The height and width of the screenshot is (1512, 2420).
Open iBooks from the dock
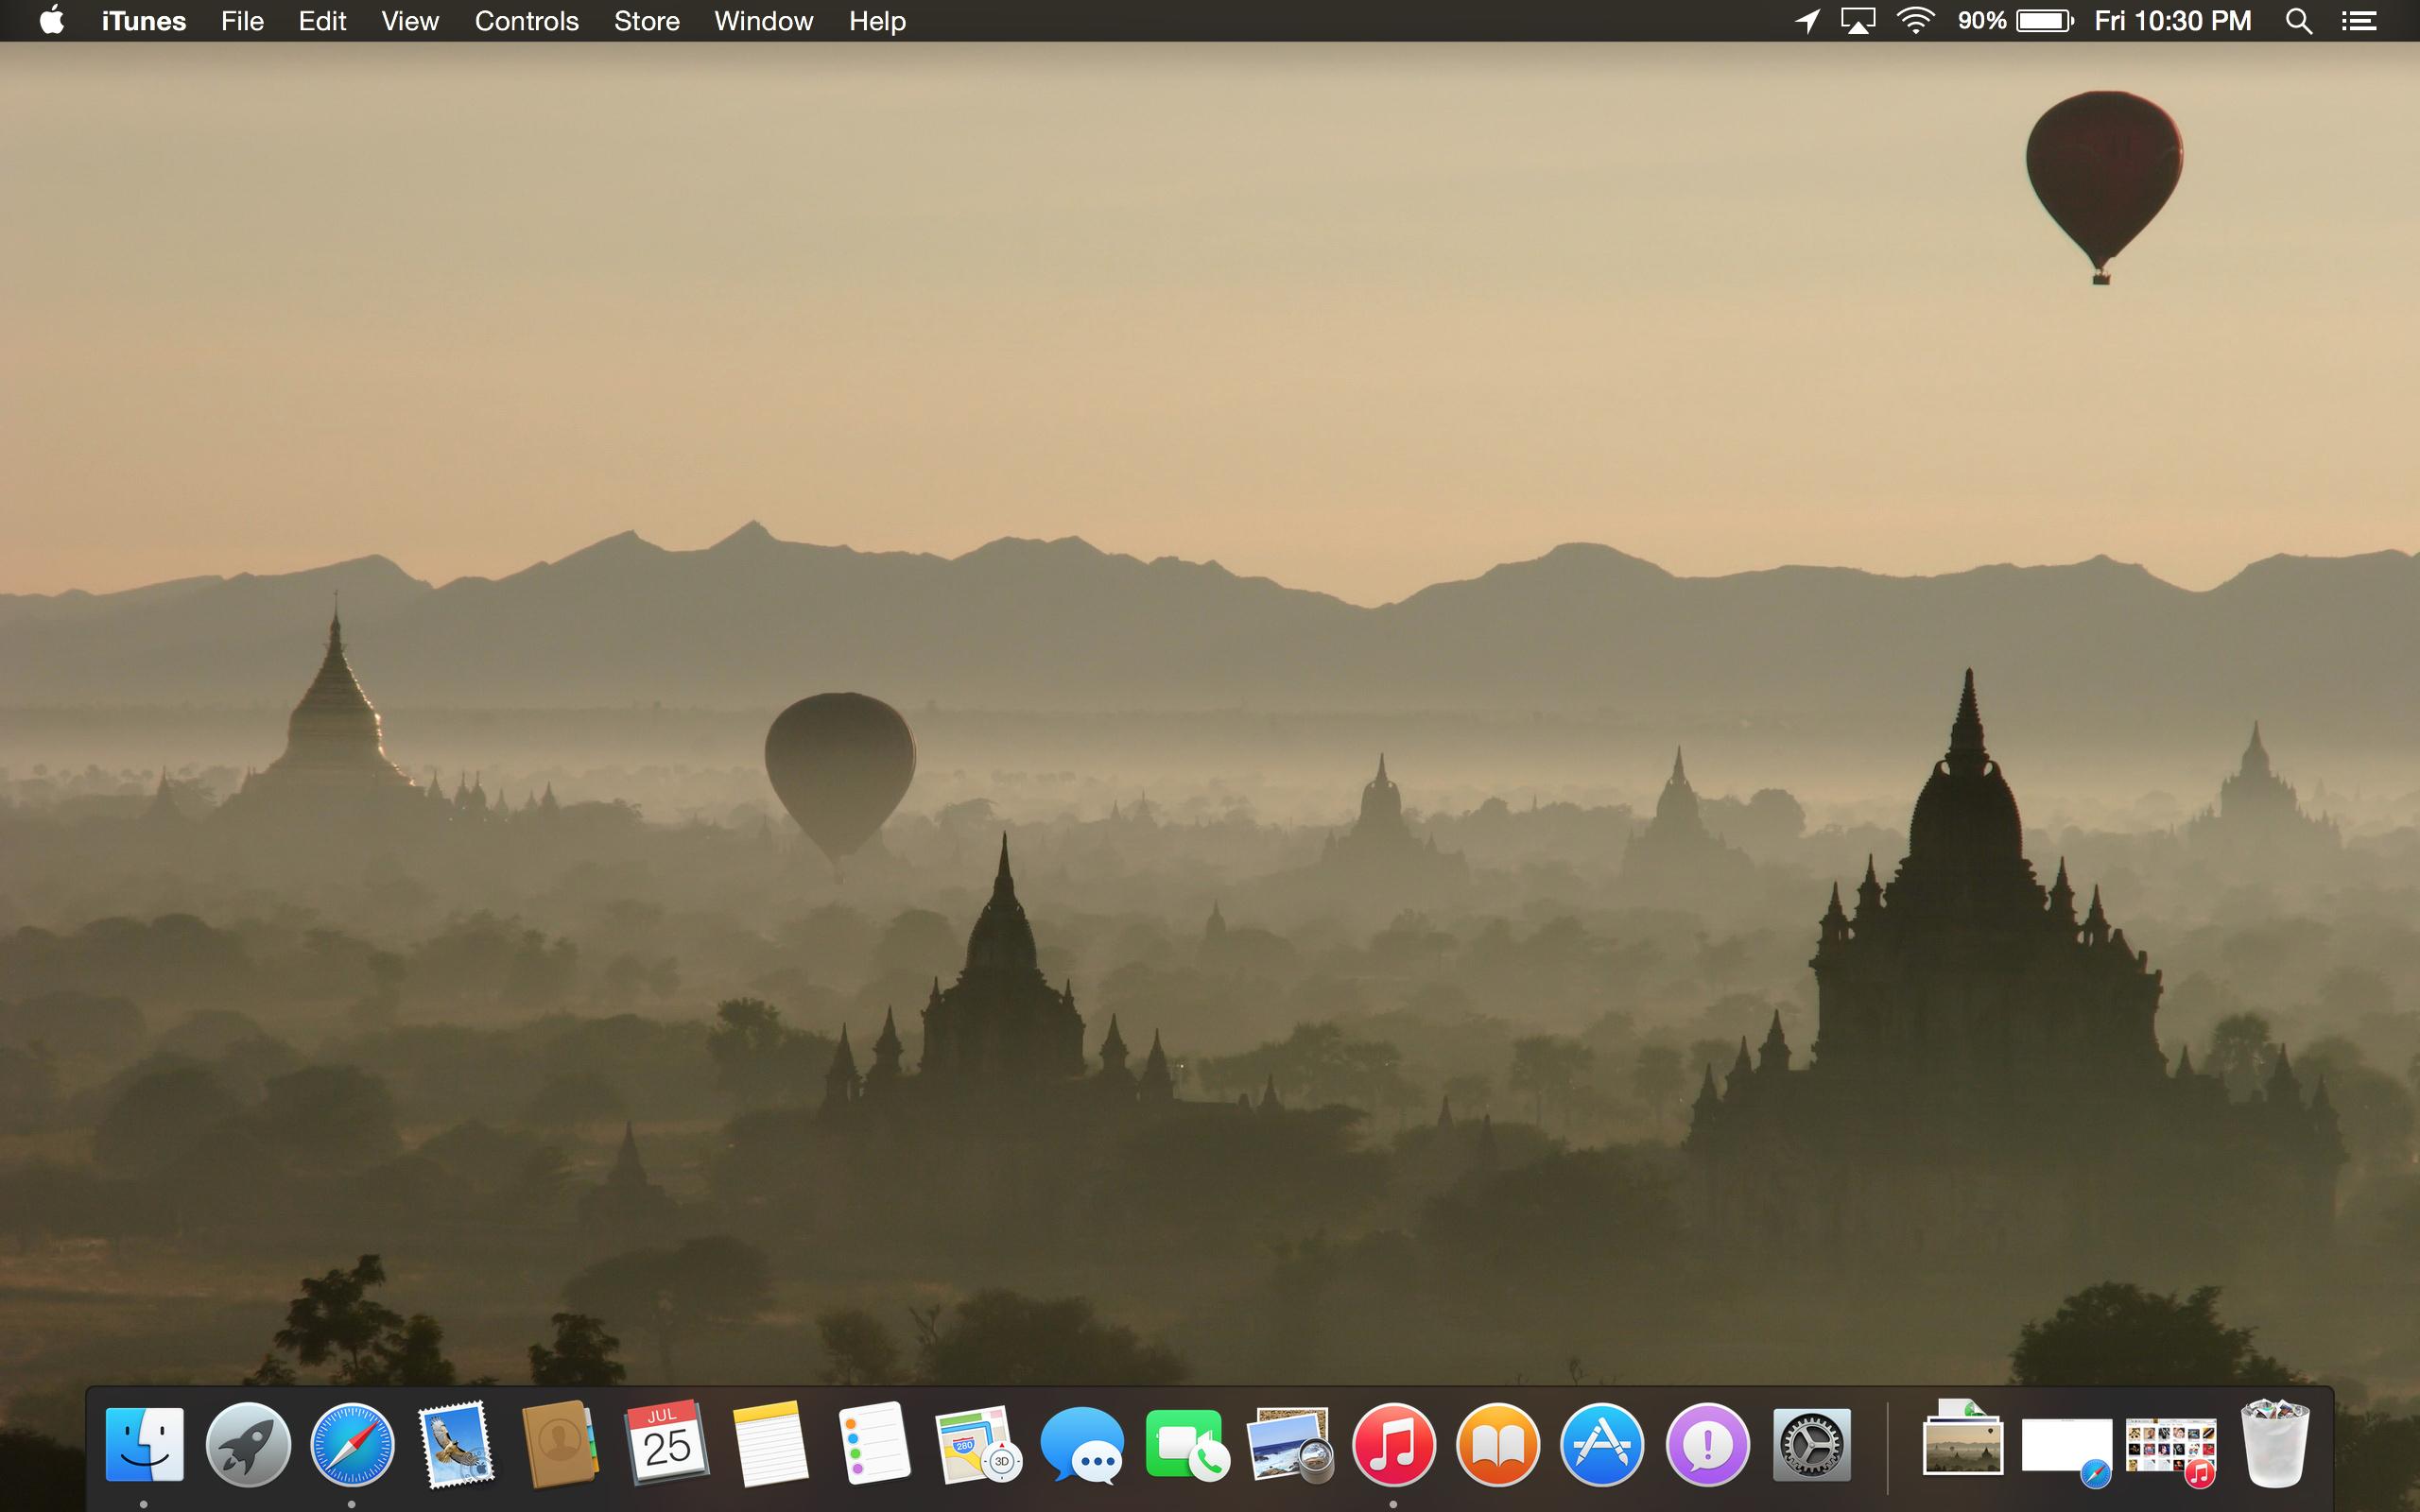pyautogui.click(x=1497, y=1445)
